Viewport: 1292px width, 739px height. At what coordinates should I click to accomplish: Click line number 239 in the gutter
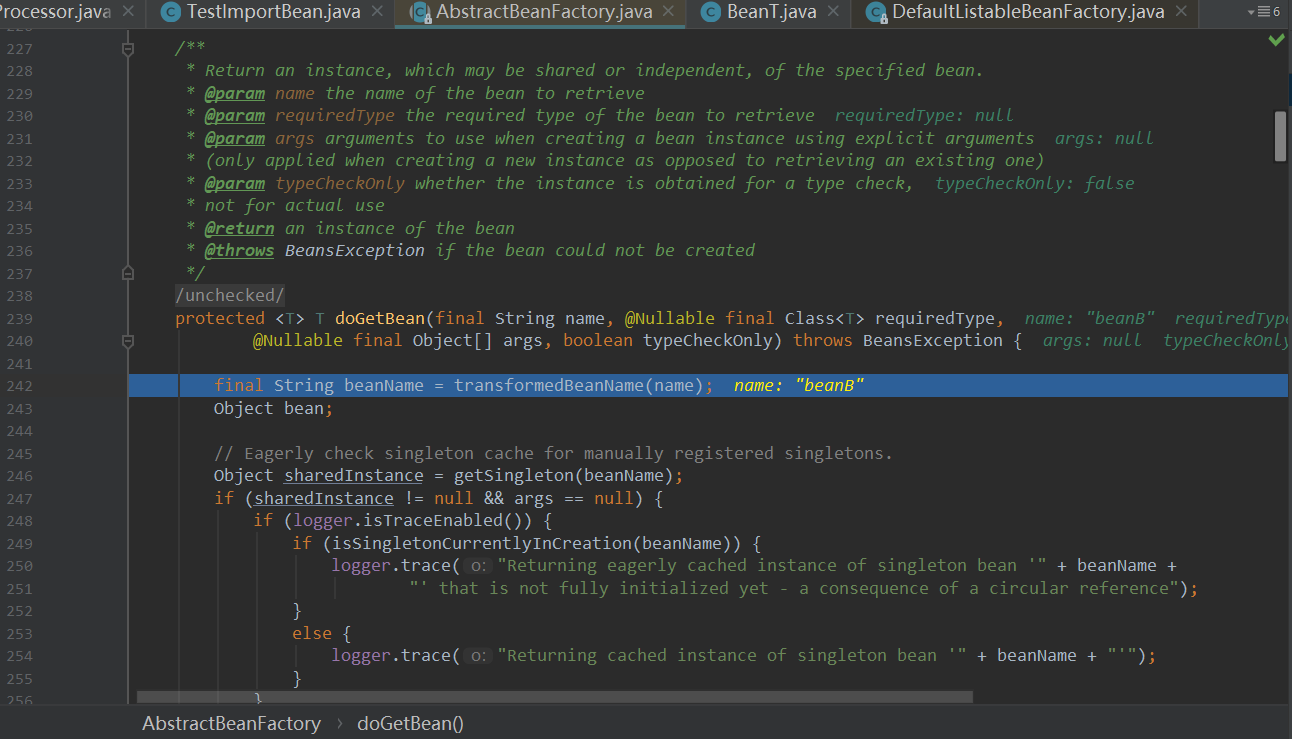pos(19,318)
